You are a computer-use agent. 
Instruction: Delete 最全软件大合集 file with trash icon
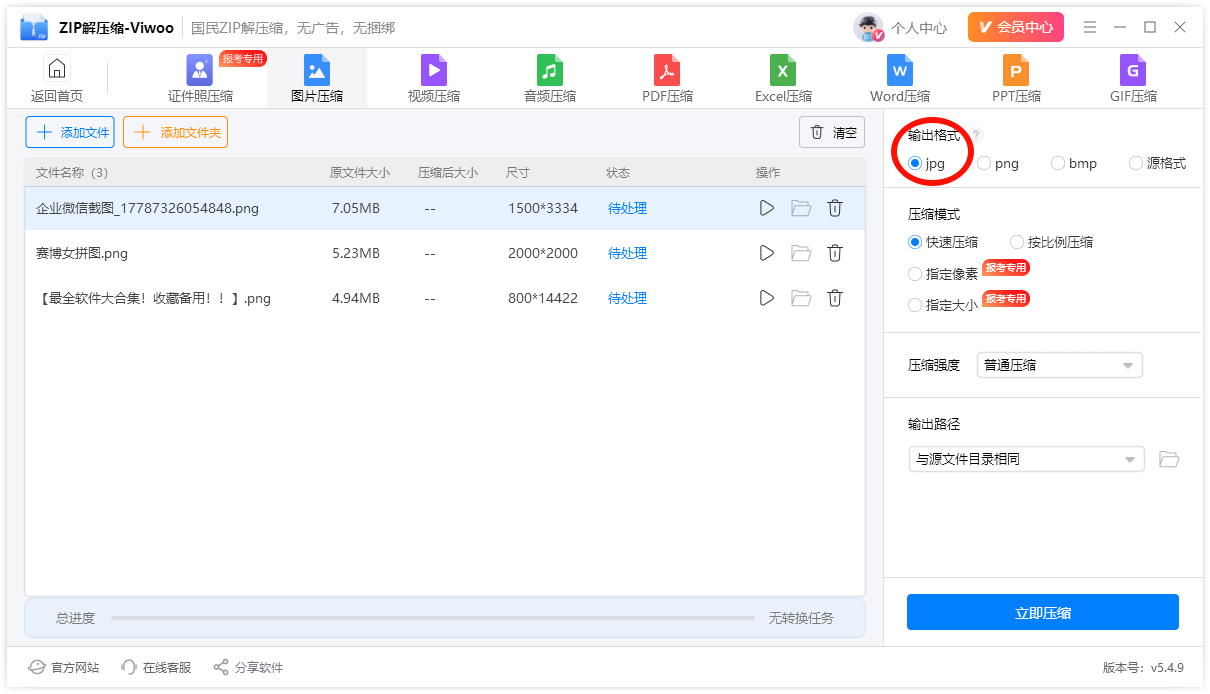pos(835,298)
